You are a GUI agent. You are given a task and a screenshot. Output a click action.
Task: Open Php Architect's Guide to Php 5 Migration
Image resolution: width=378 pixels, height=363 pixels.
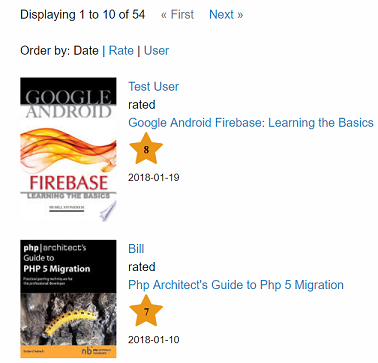tap(236, 285)
